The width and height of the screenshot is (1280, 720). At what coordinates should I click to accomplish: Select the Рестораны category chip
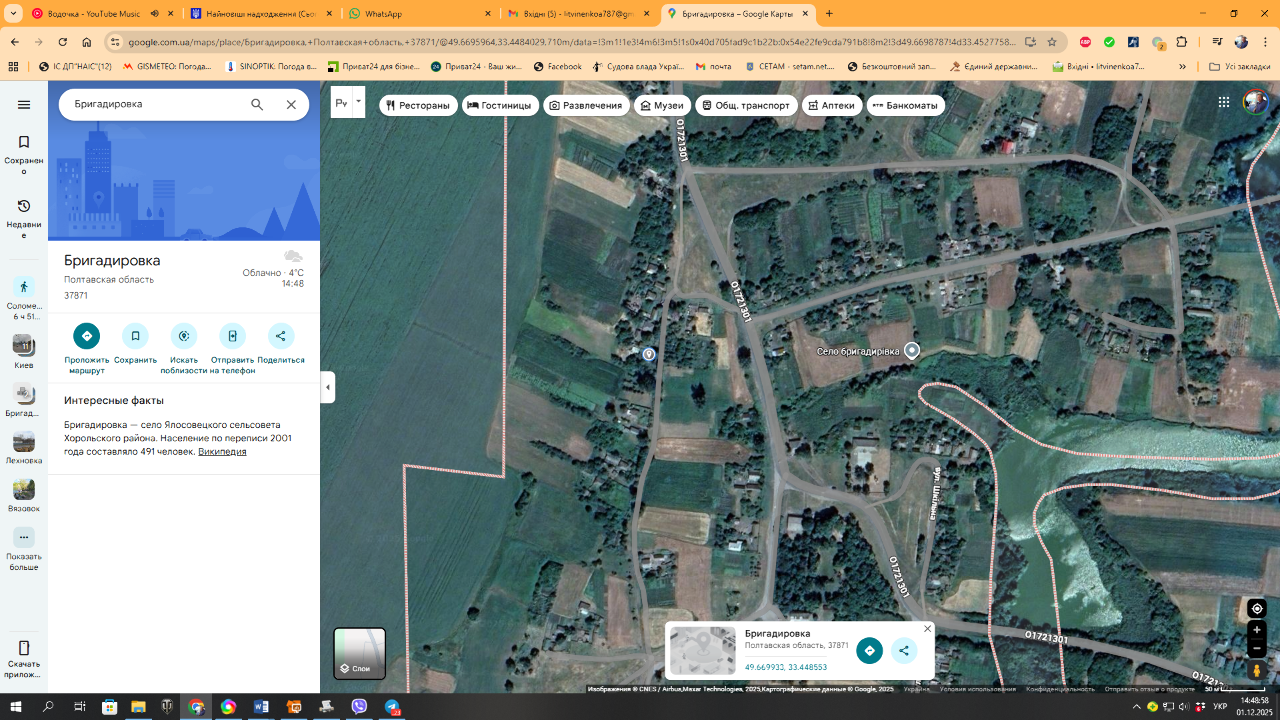(x=418, y=105)
